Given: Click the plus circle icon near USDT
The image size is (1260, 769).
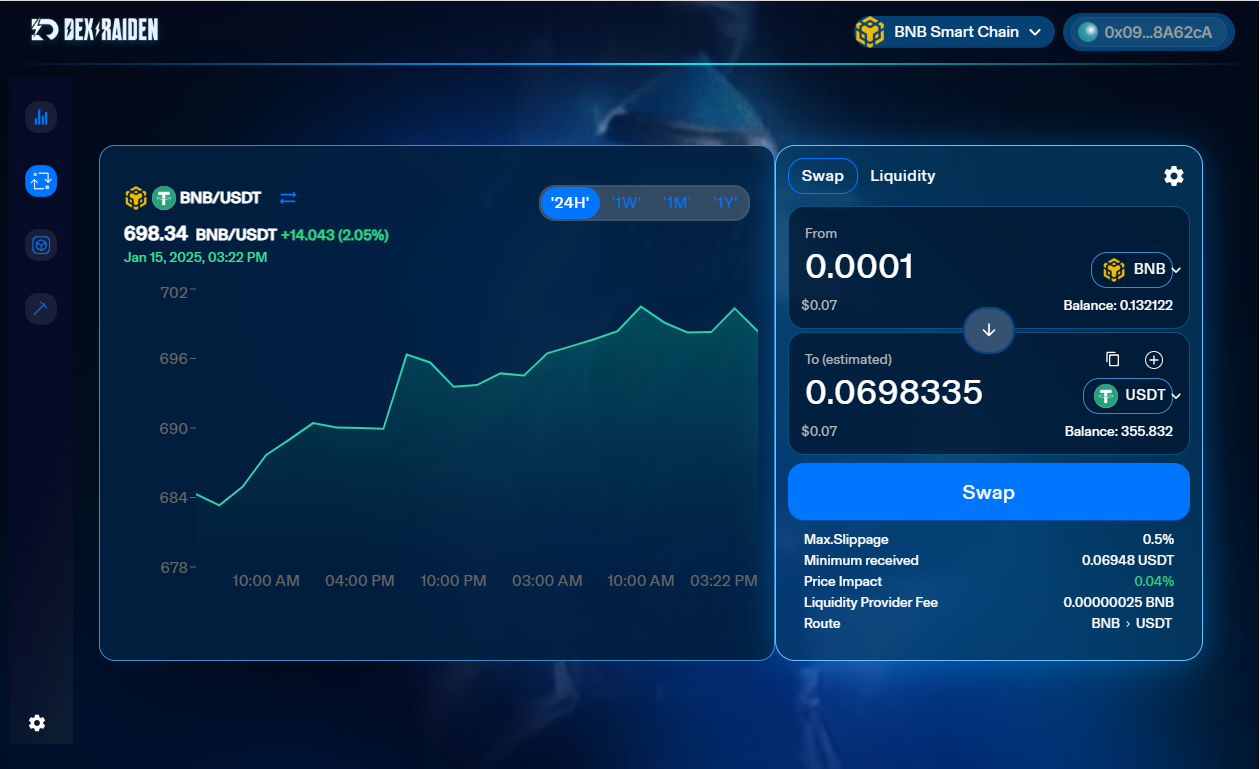Looking at the screenshot, I should click(x=1153, y=359).
